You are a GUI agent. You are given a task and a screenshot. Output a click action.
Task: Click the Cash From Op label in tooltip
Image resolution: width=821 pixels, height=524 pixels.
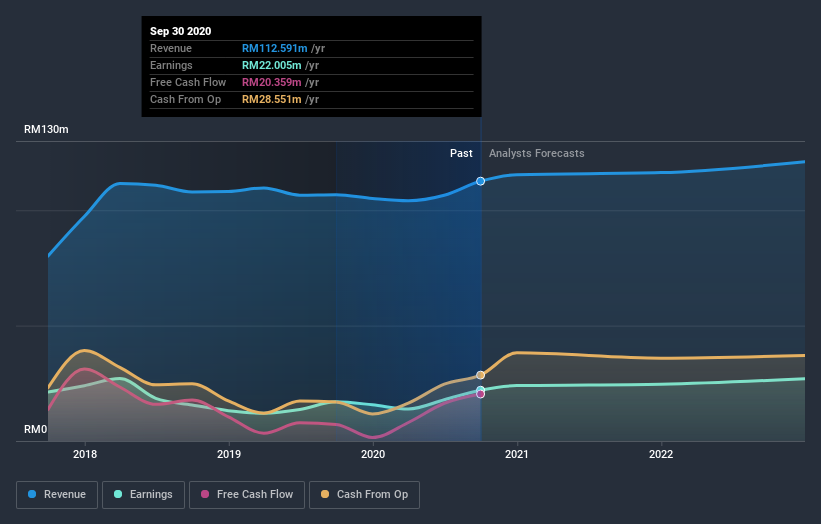(185, 99)
